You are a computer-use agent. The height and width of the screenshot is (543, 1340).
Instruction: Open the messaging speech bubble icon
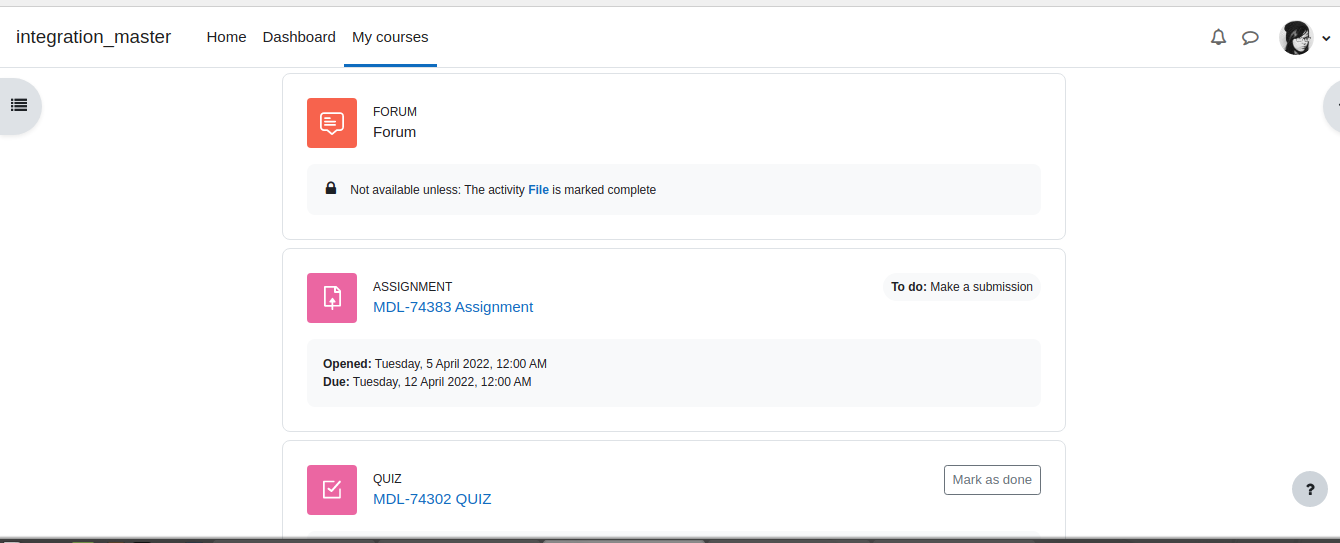click(1250, 38)
